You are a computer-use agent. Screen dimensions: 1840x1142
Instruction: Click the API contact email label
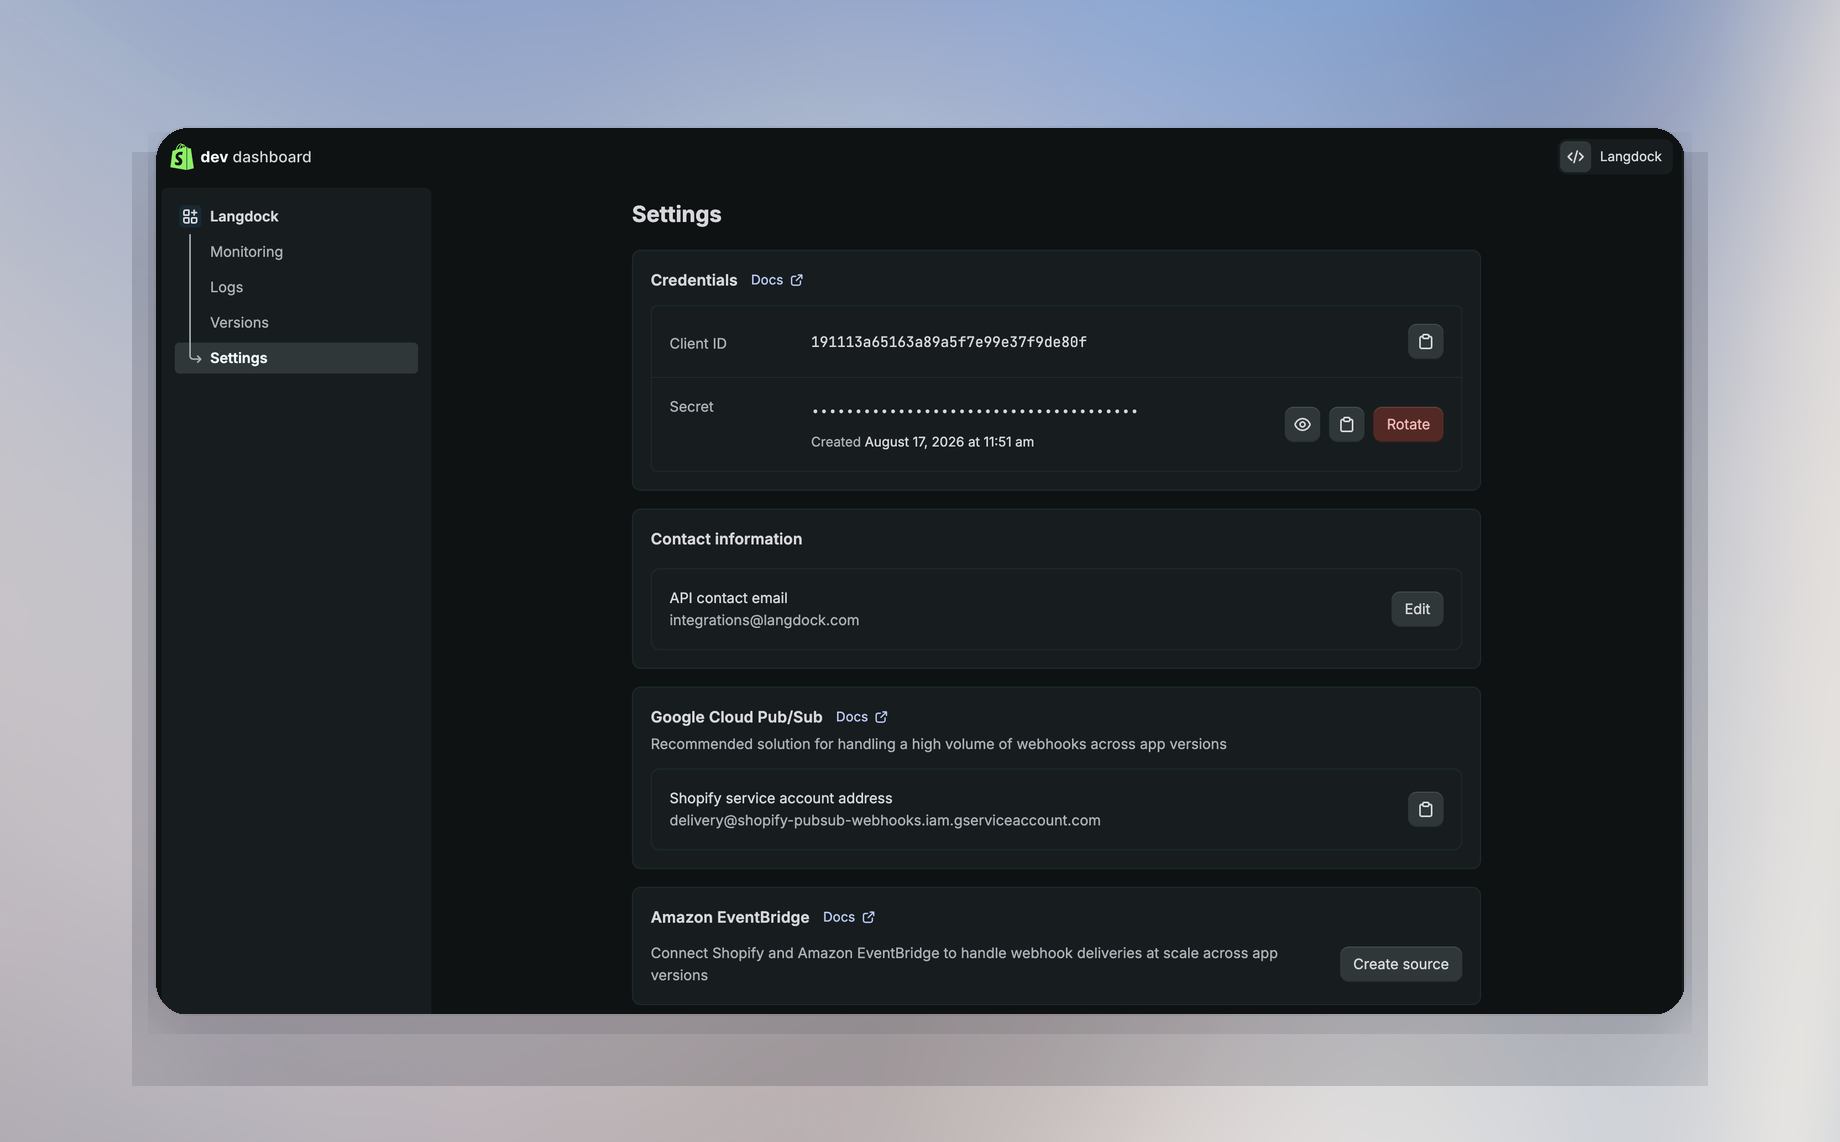click(728, 598)
